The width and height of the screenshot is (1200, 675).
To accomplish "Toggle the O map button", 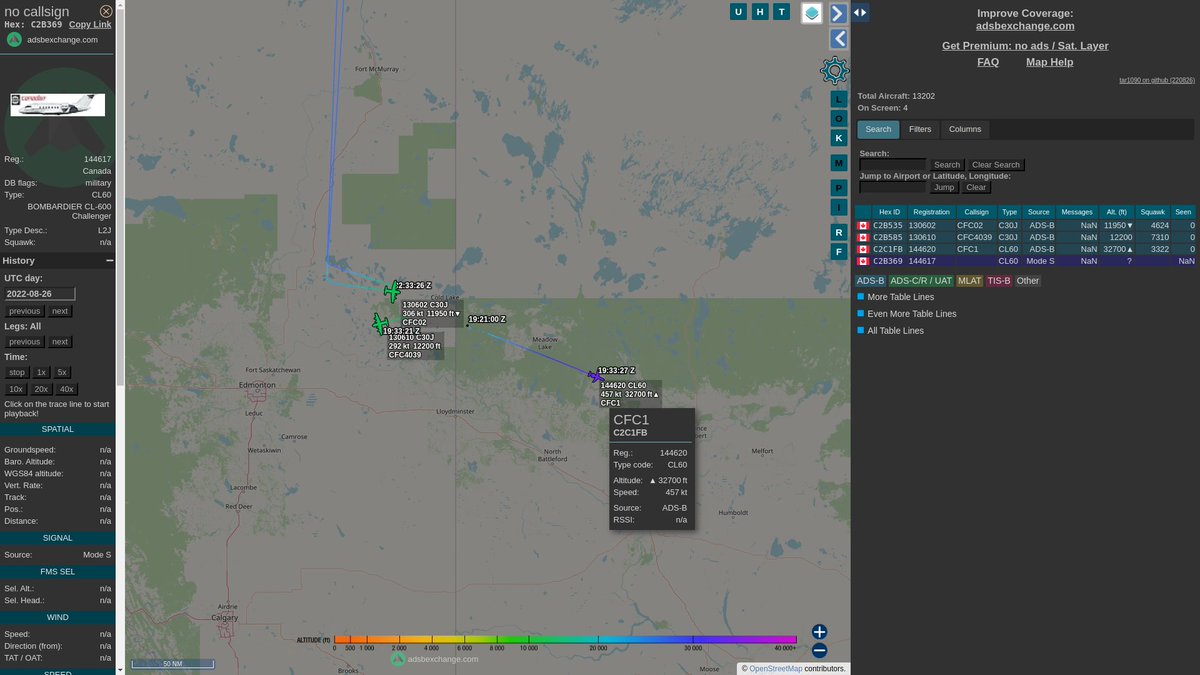I will coord(839,118).
